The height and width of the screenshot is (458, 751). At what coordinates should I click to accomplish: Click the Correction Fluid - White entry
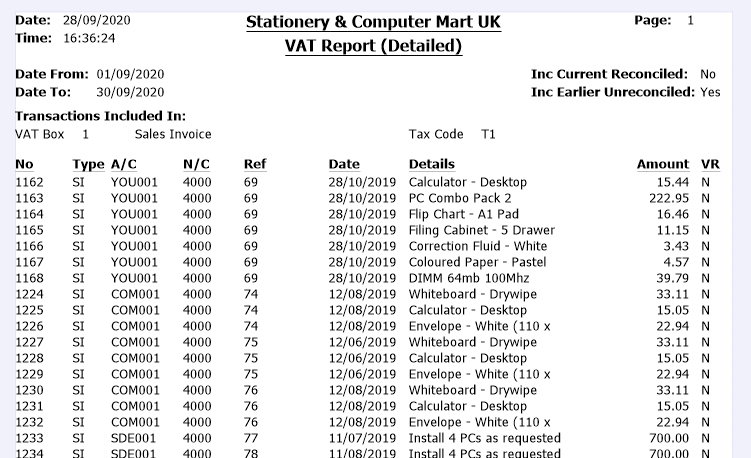(478, 246)
